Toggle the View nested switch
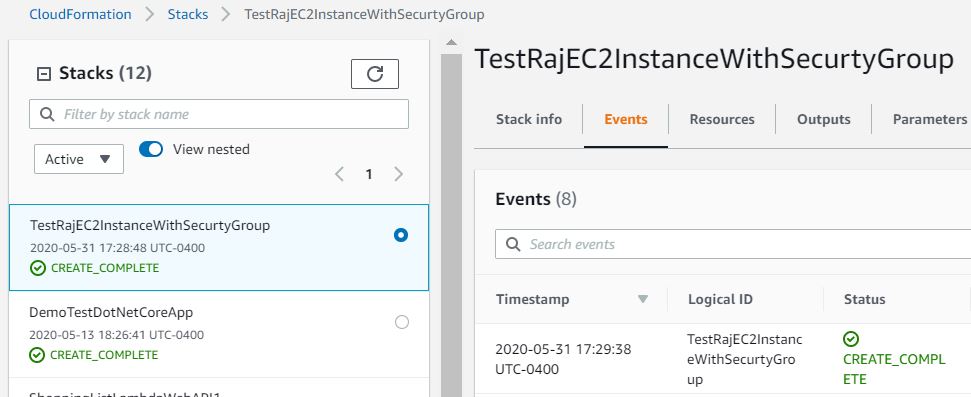This screenshot has width=971, height=397. click(x=150, y=149)
